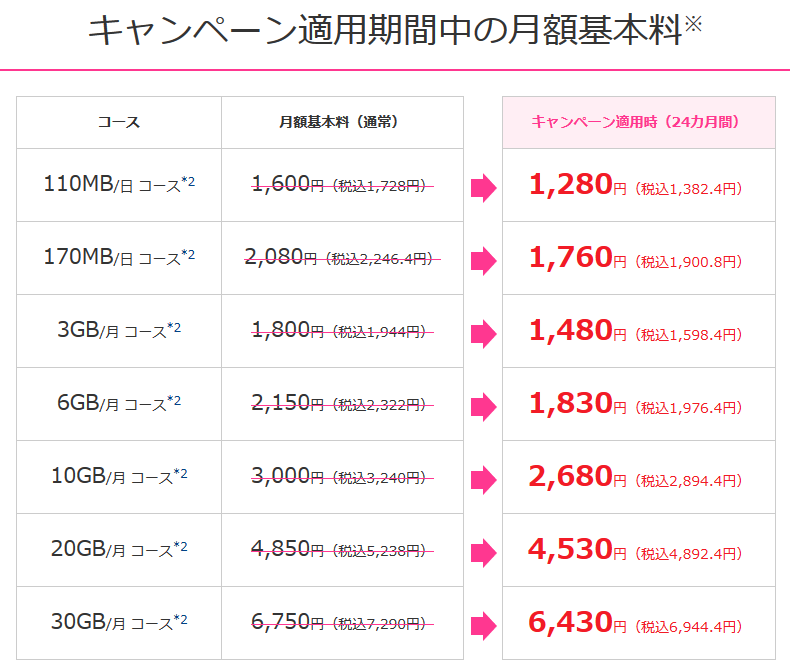Click the pink arrow in the 30GB row

point(484,626)
